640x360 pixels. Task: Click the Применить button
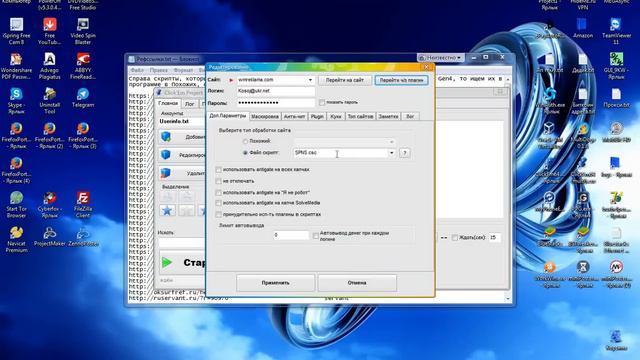[276, 282]
